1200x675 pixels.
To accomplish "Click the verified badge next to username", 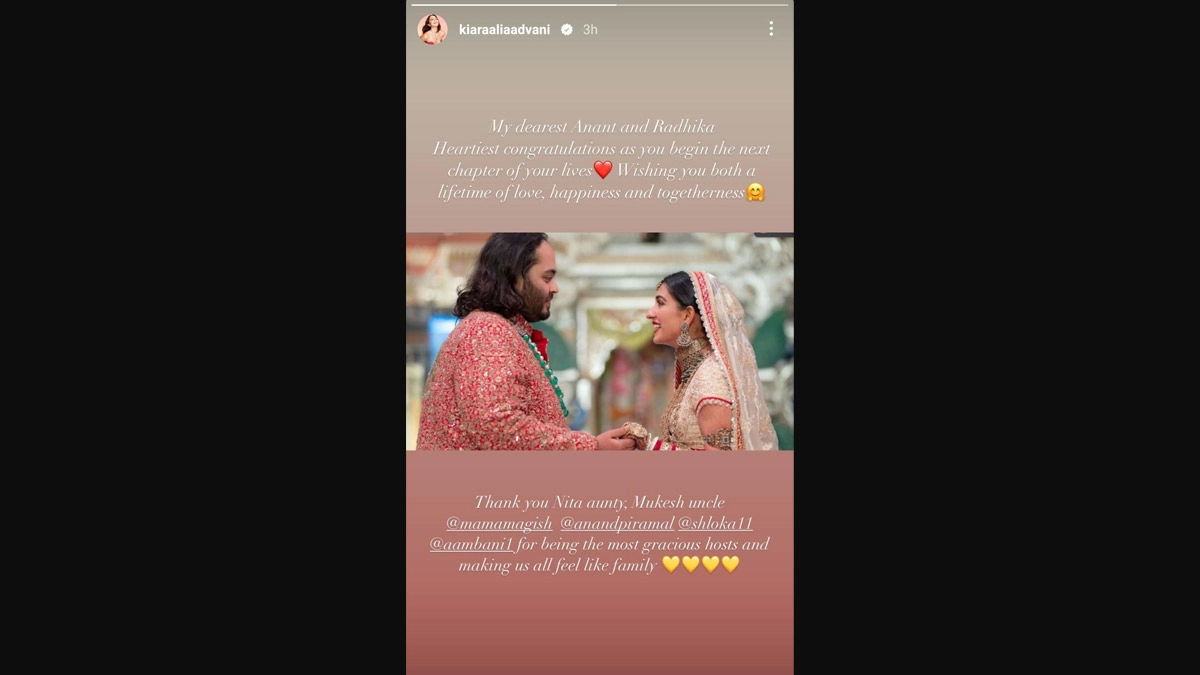I will tap(567, 30).
